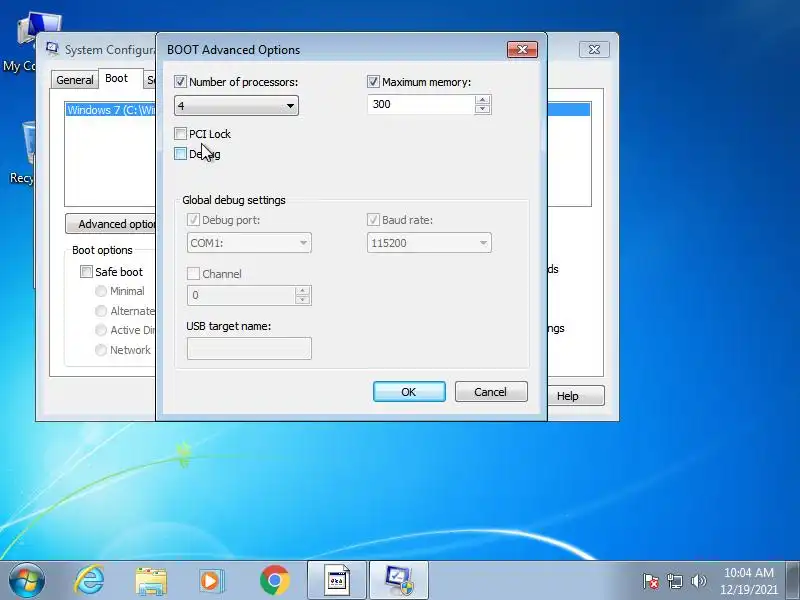The width and height of the screenshot is (800, 600).
Task: Select the Recycle Bin desktop icon
Action: [22, 152]
